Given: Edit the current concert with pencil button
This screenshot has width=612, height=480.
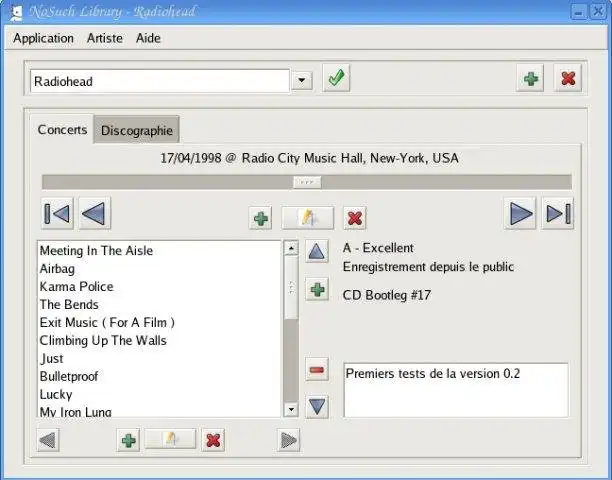Looking at the screenshot, I should point(308,218).
